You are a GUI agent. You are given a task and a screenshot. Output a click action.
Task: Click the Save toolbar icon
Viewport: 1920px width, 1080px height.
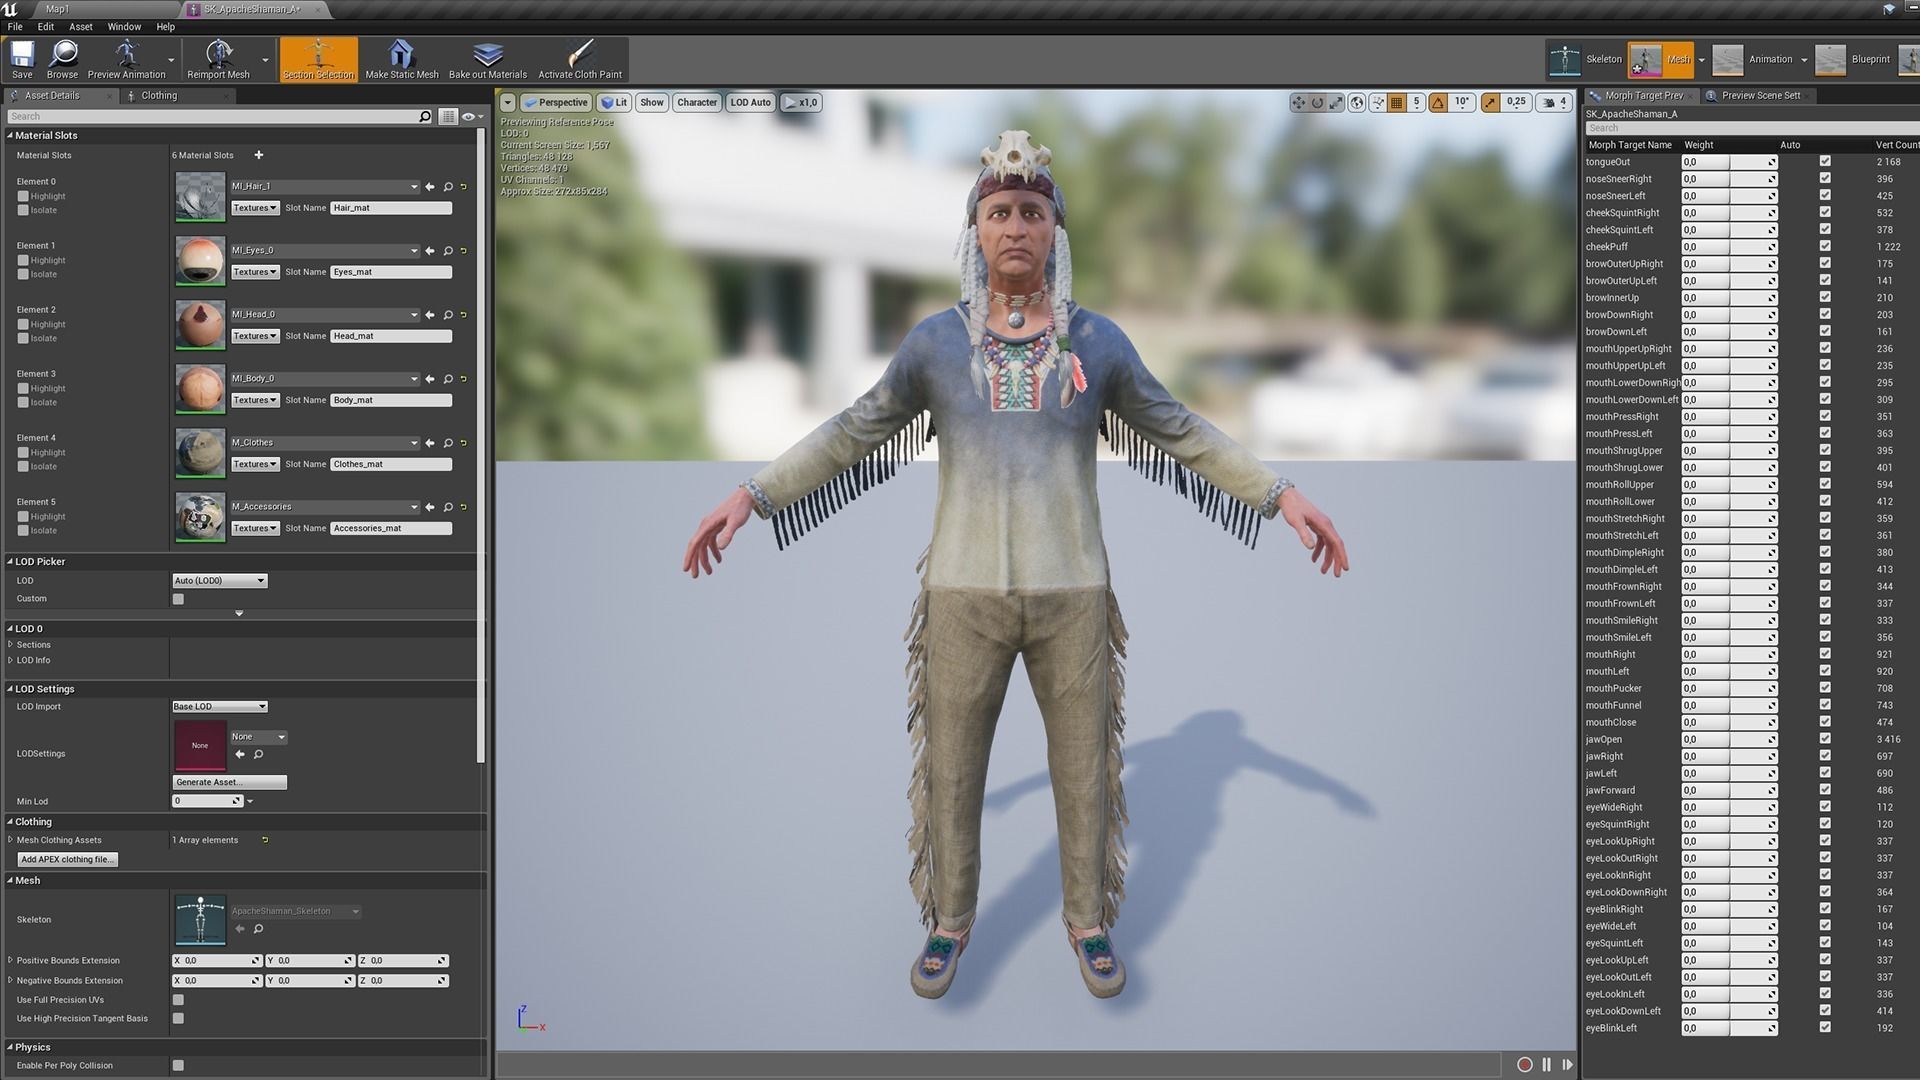click(x=22, y=59)
